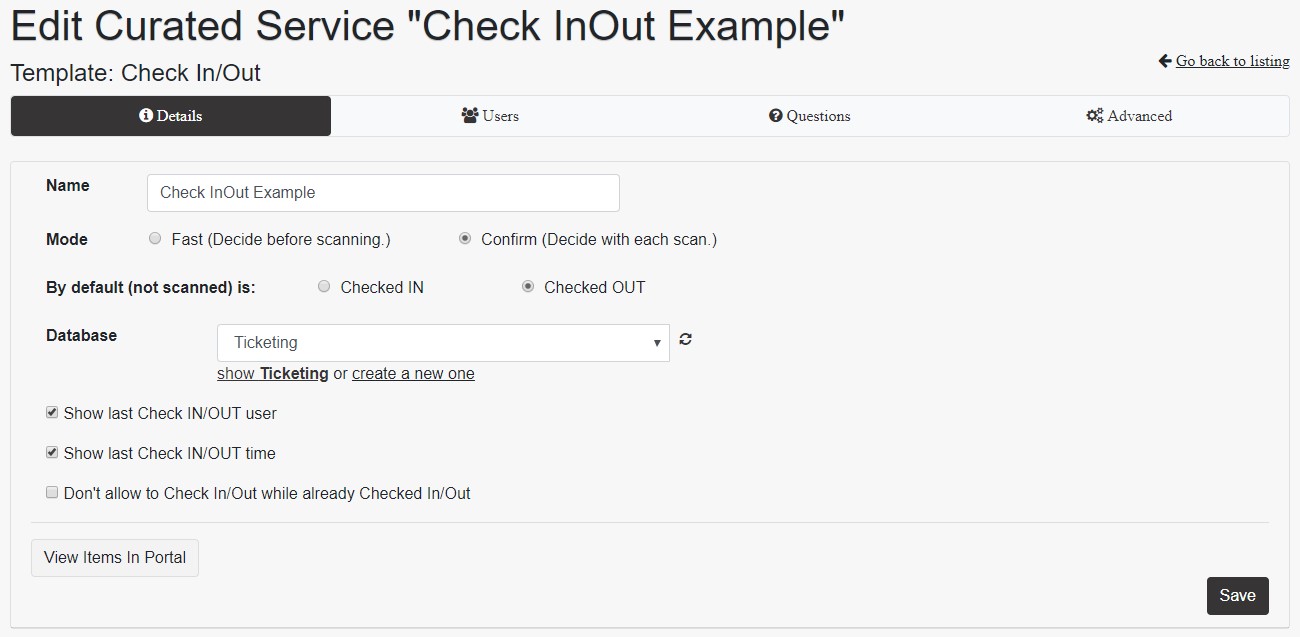Click the 'Database' label text
The image size is (1300, 637).
click(x=82, y=335)
